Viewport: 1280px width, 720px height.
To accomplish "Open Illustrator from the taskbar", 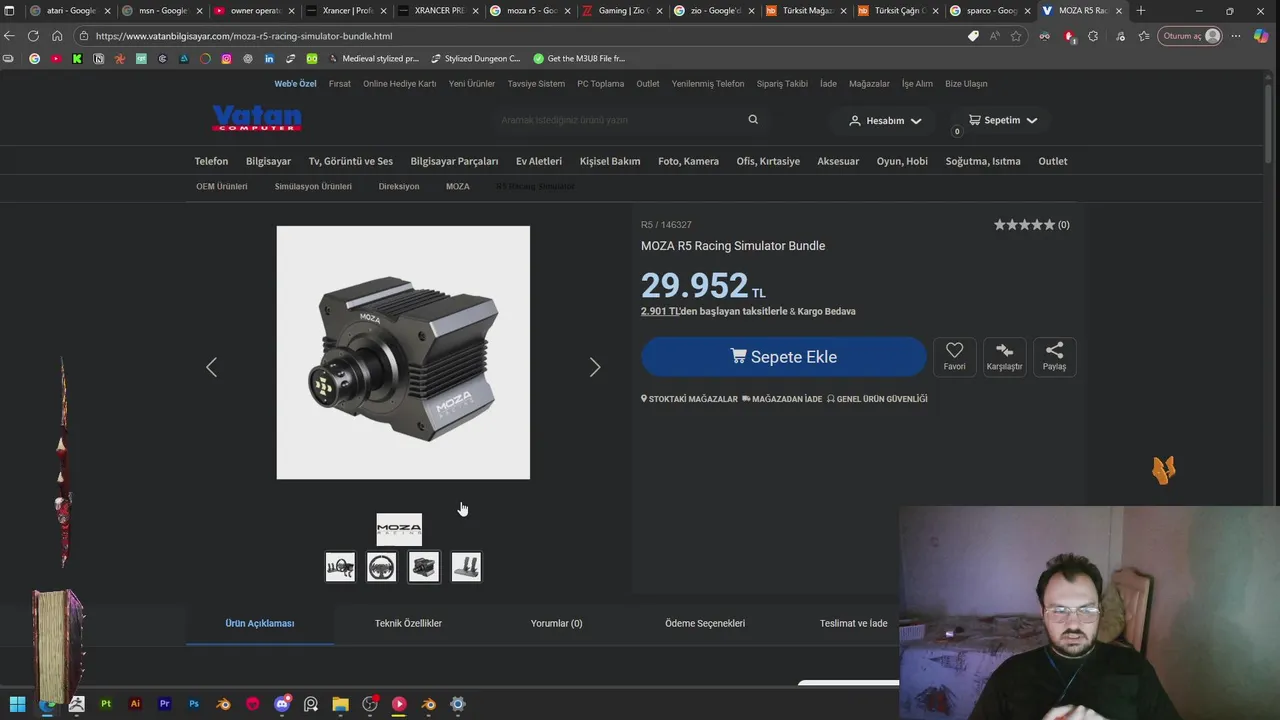I will 135,704.
